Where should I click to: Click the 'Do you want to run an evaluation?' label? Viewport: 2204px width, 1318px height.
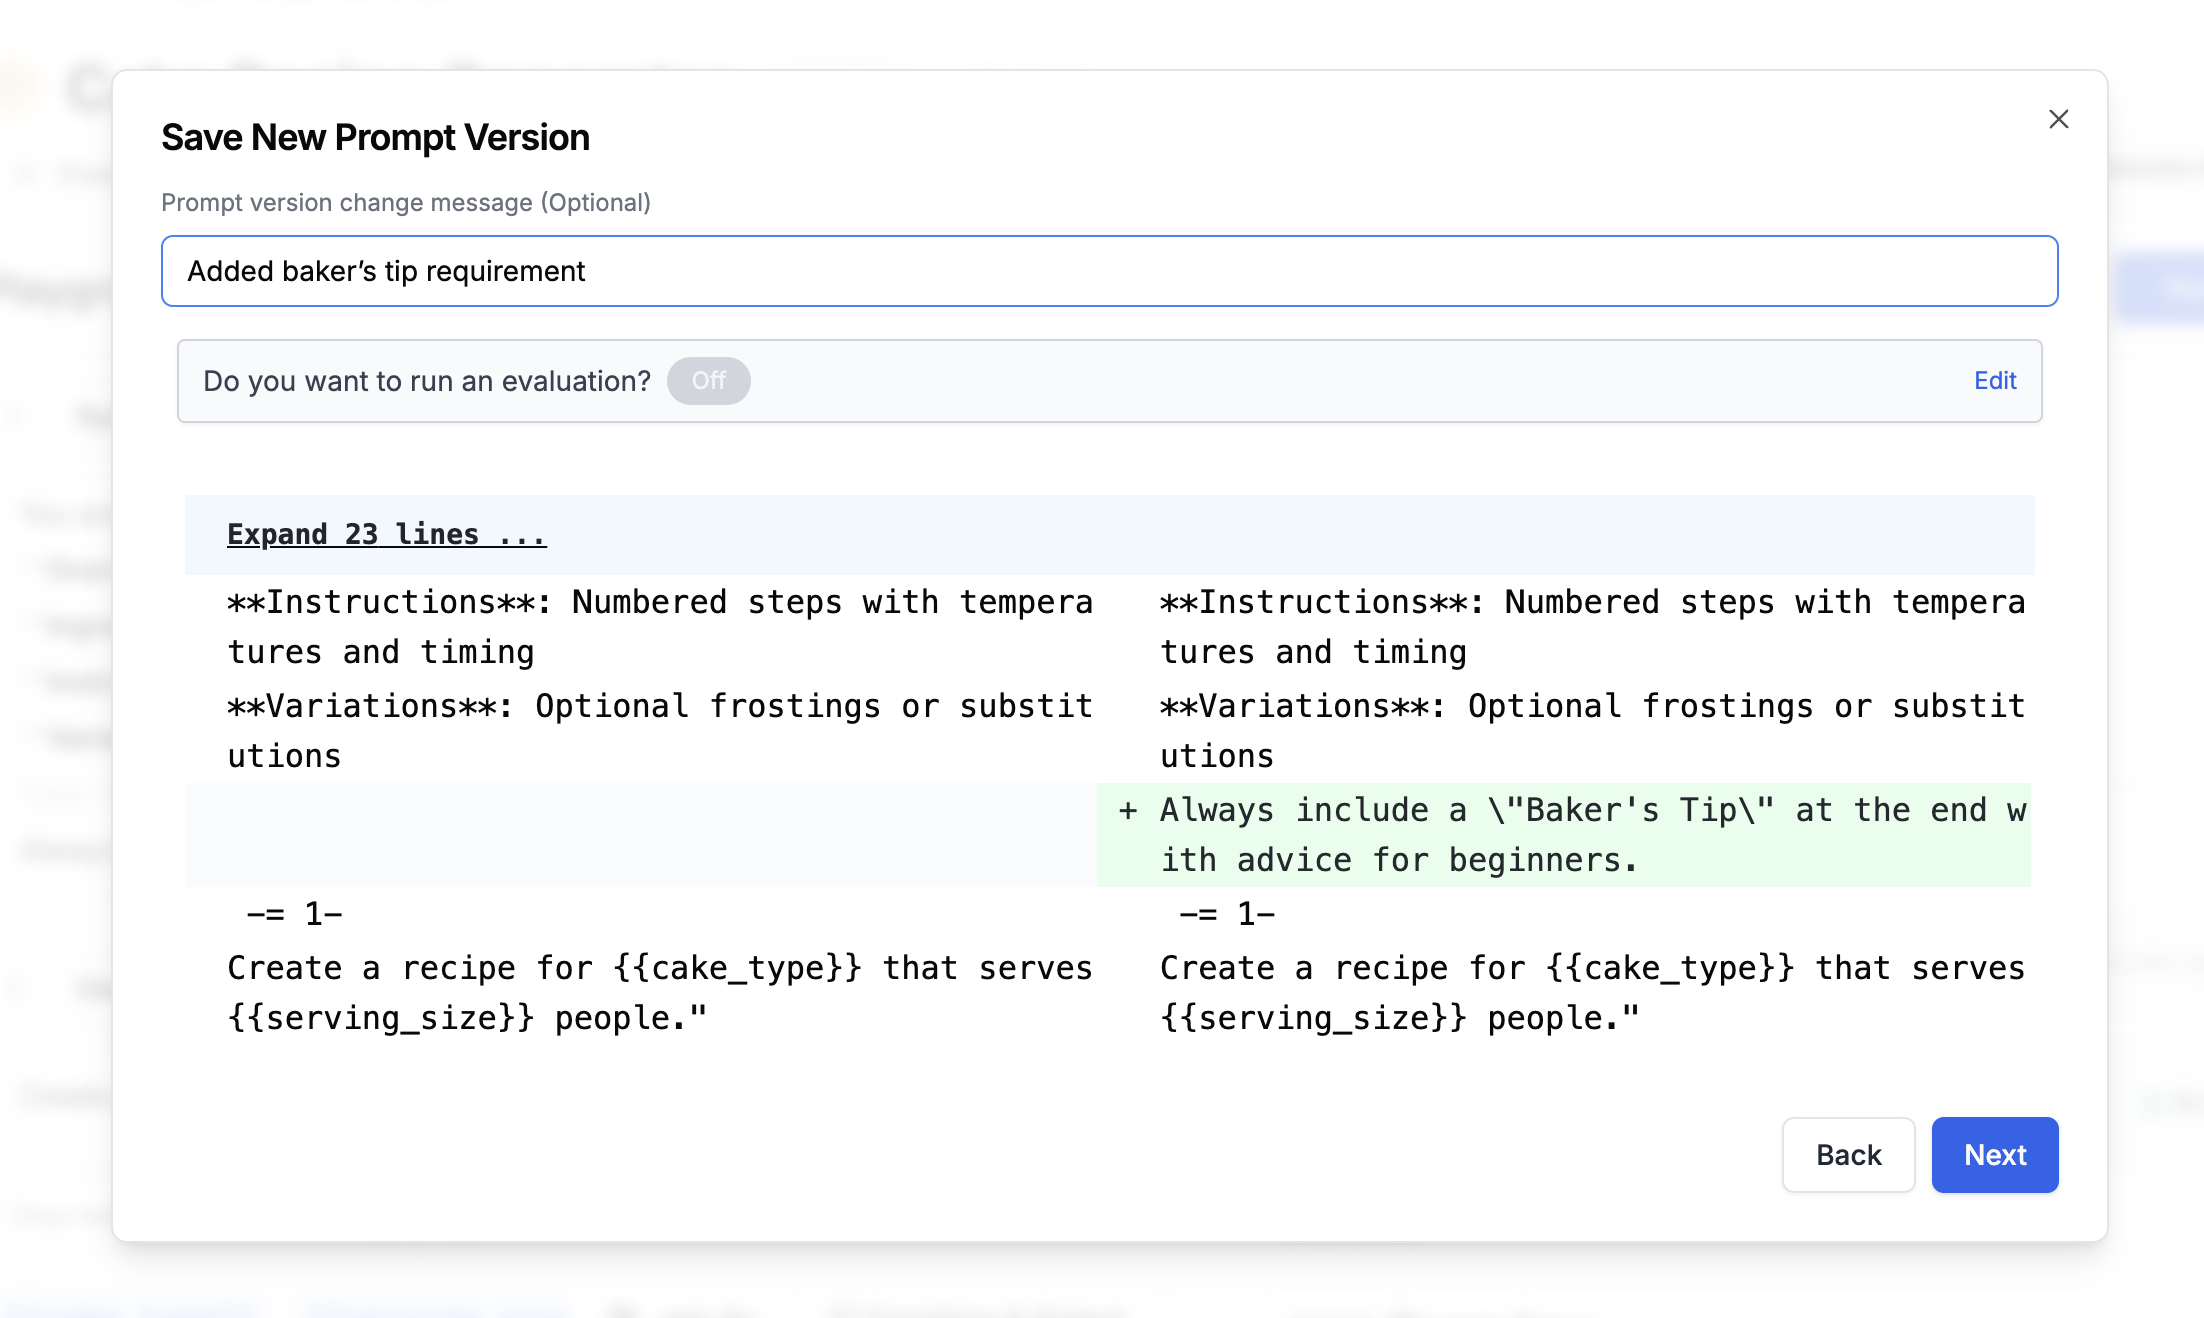(x=427, y=381)
